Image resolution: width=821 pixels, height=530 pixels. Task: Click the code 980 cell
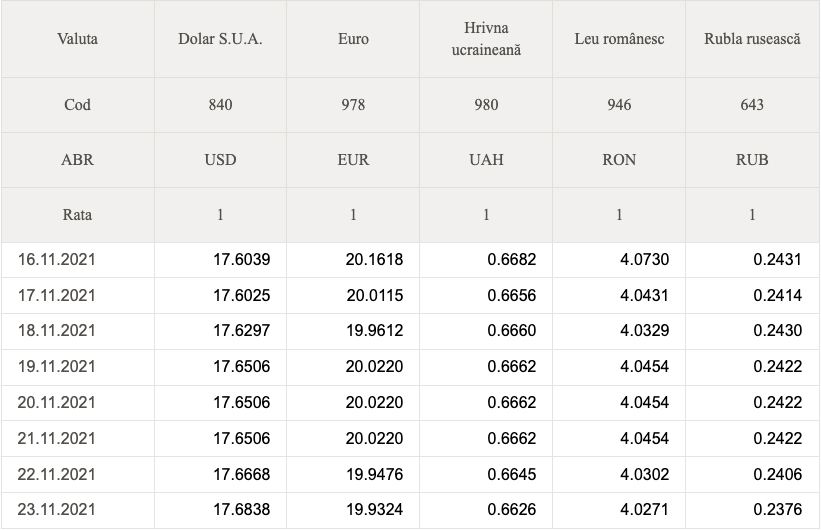tap(486, 105)
